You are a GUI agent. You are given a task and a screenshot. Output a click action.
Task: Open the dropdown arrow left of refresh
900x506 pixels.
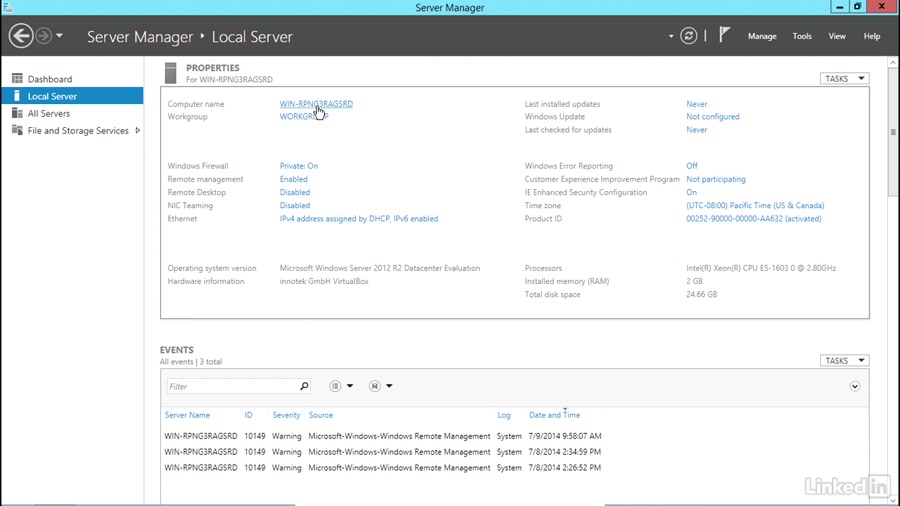click(670, 36)
